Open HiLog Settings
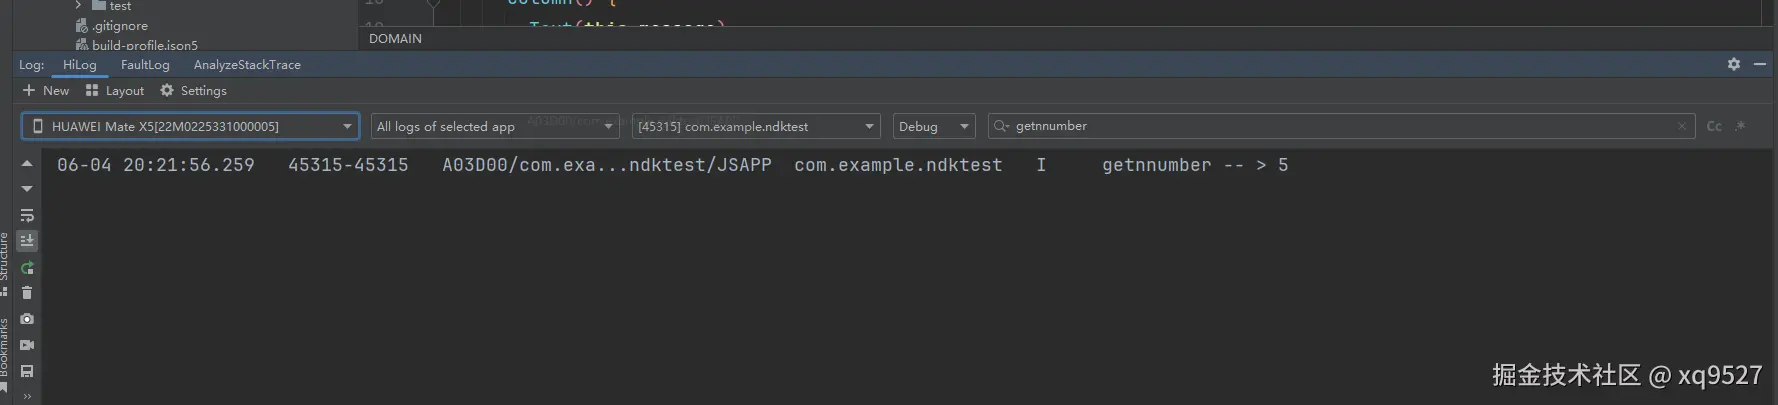 coord(194,90)
